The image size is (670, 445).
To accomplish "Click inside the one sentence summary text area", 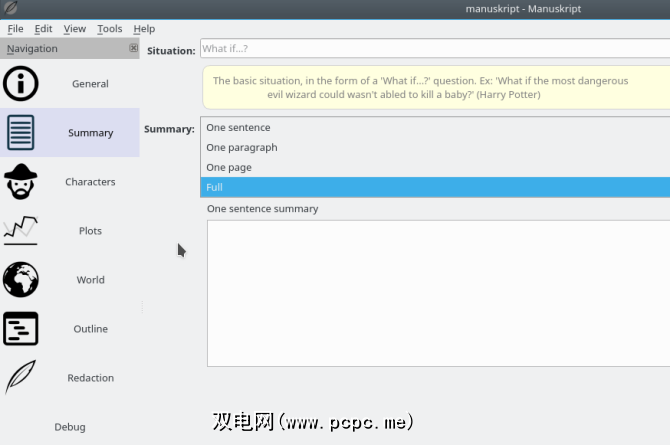I will coord(438,293).
